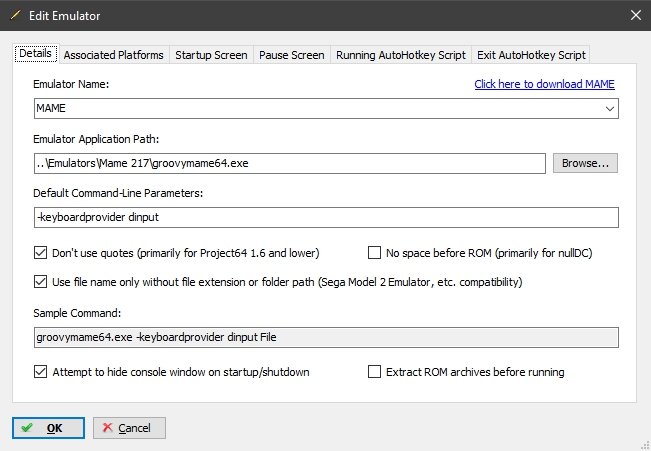Confirm changes with the OK button
The width and height of the screenshot is (651, 451).
pyautogui.click(x=48, y=428)
